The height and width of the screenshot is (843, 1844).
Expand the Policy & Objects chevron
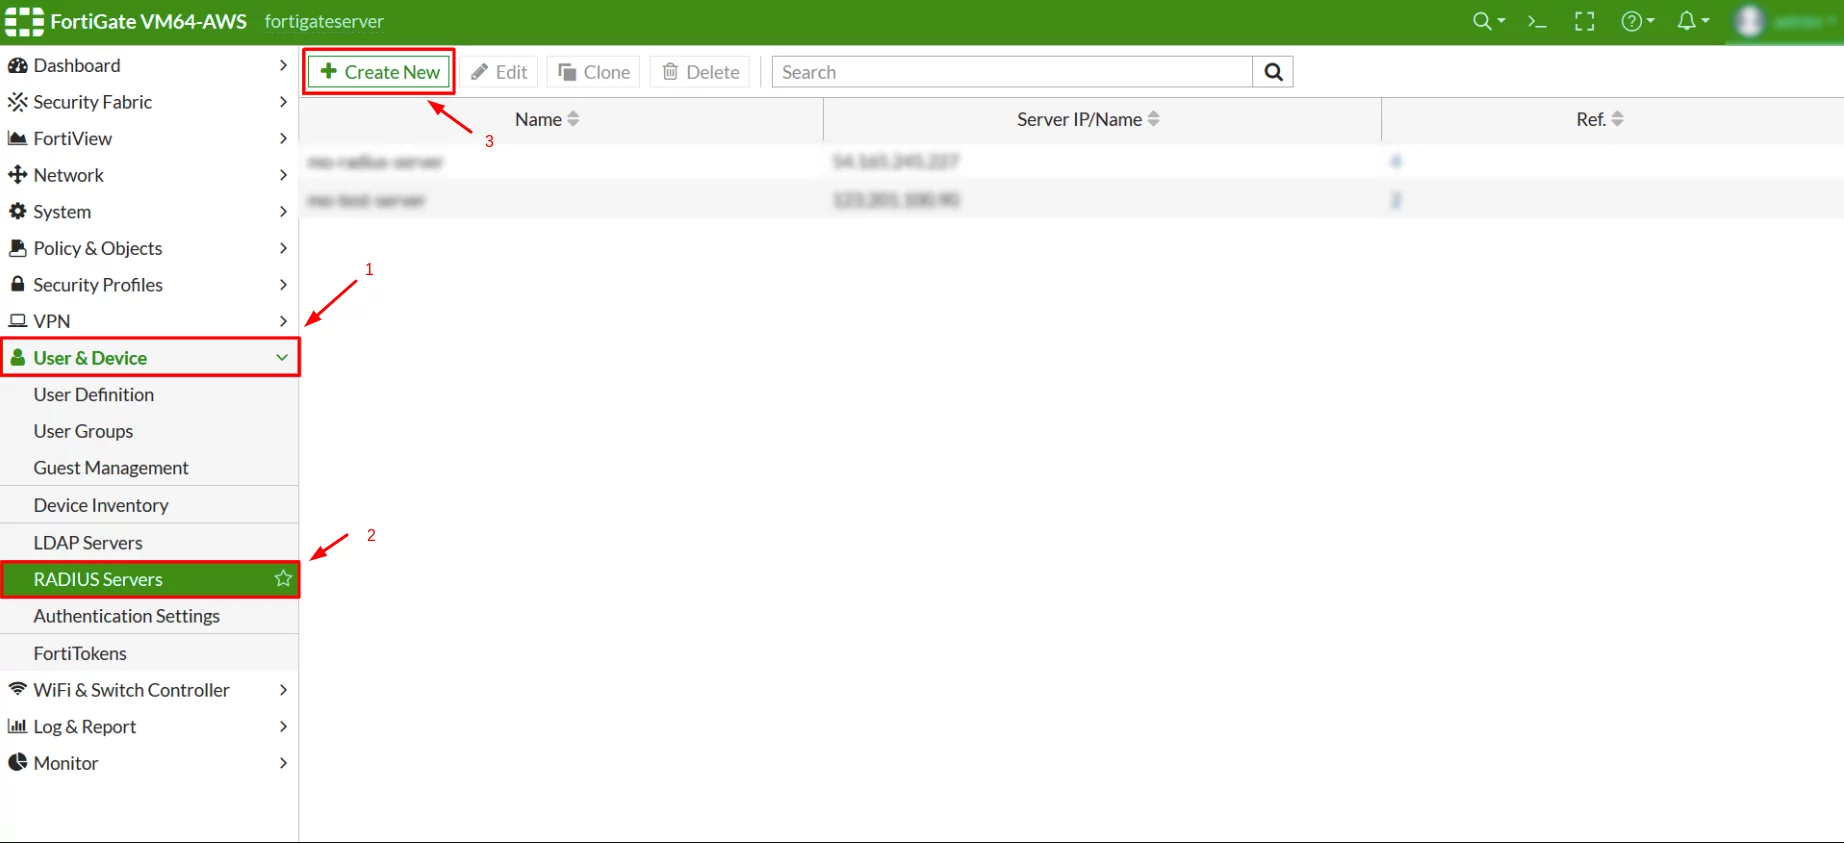[x=283, y=248]
